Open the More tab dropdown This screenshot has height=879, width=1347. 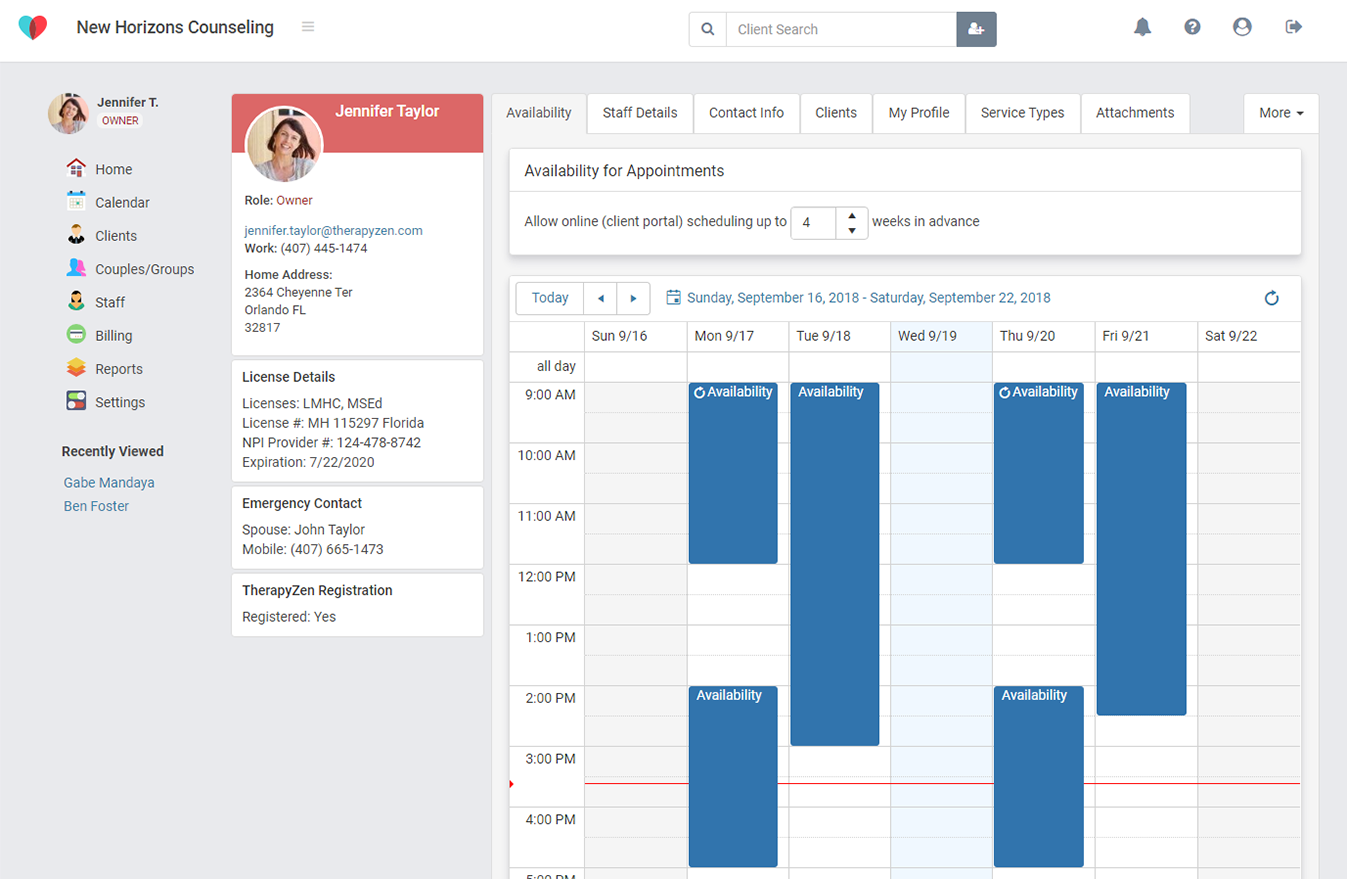click(x=1281, y=113)
